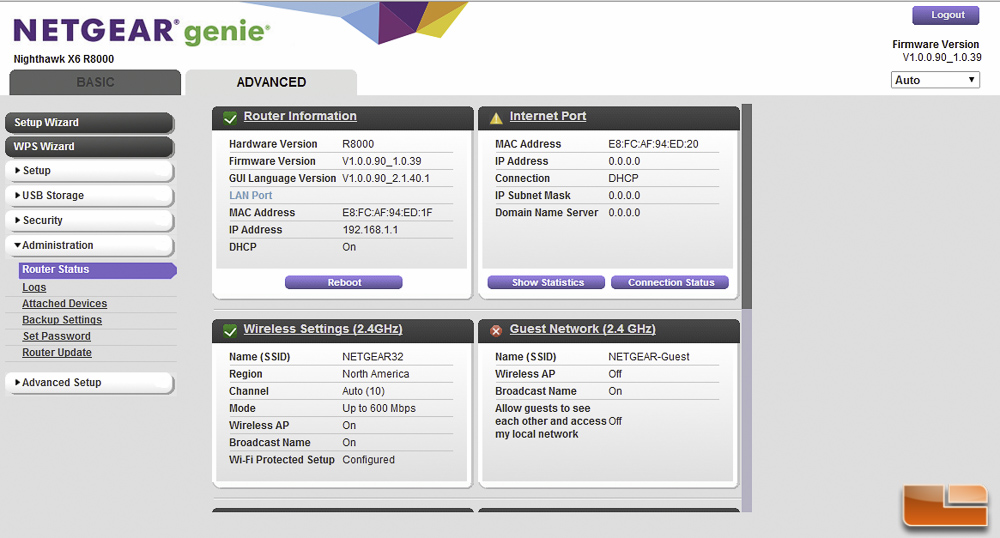Click the Internet MAC address E8:FC:AF:94:ED:20
This screenshot has height=538, width=1000.
[x=653, y=144]
